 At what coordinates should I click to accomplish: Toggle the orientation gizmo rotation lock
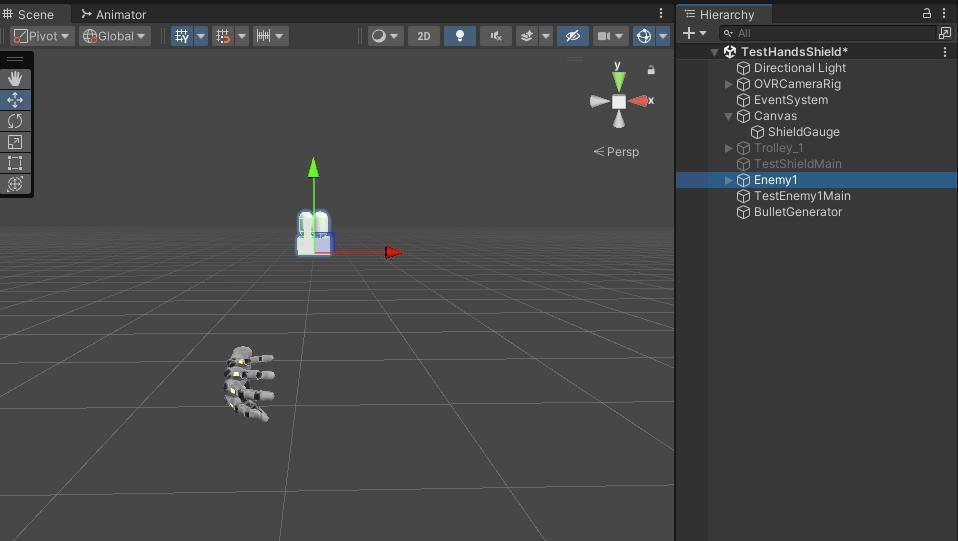pos(651,70)
